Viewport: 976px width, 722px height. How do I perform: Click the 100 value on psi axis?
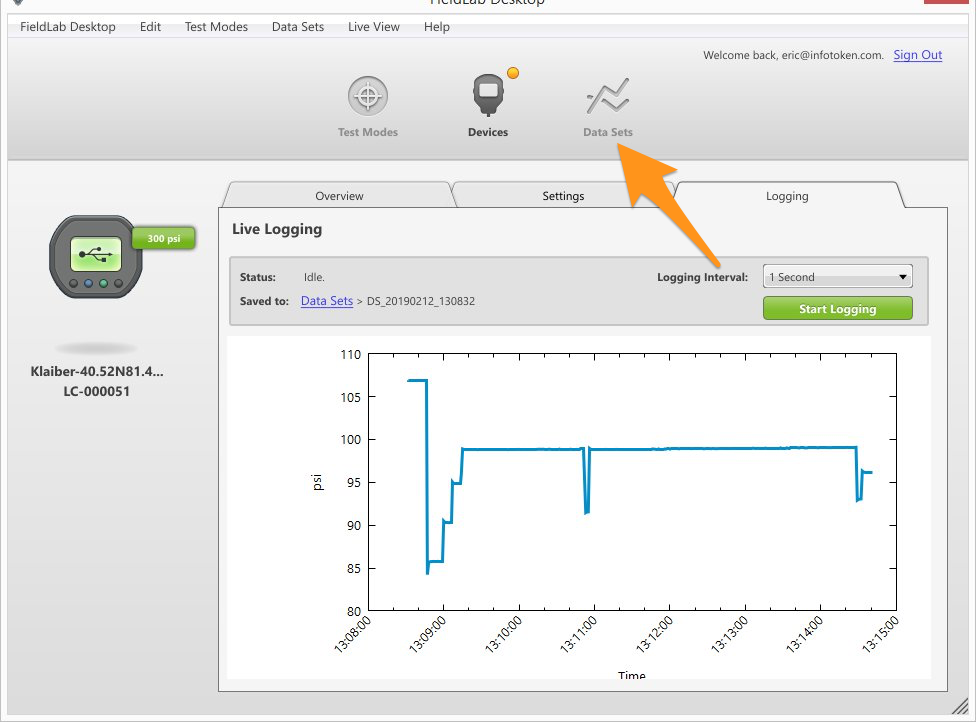click(x=350, y=439)
